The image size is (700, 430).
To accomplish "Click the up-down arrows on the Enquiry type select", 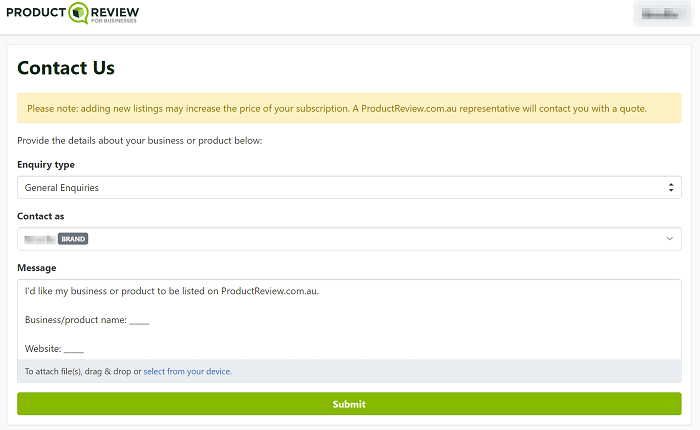I will pyautogui.click(x=671, y=188).
